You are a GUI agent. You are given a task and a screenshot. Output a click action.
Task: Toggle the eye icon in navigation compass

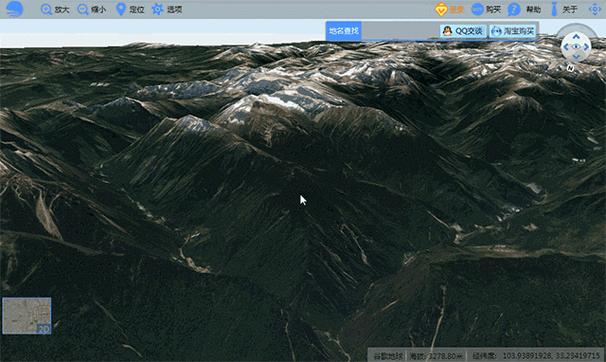point(576,47)
